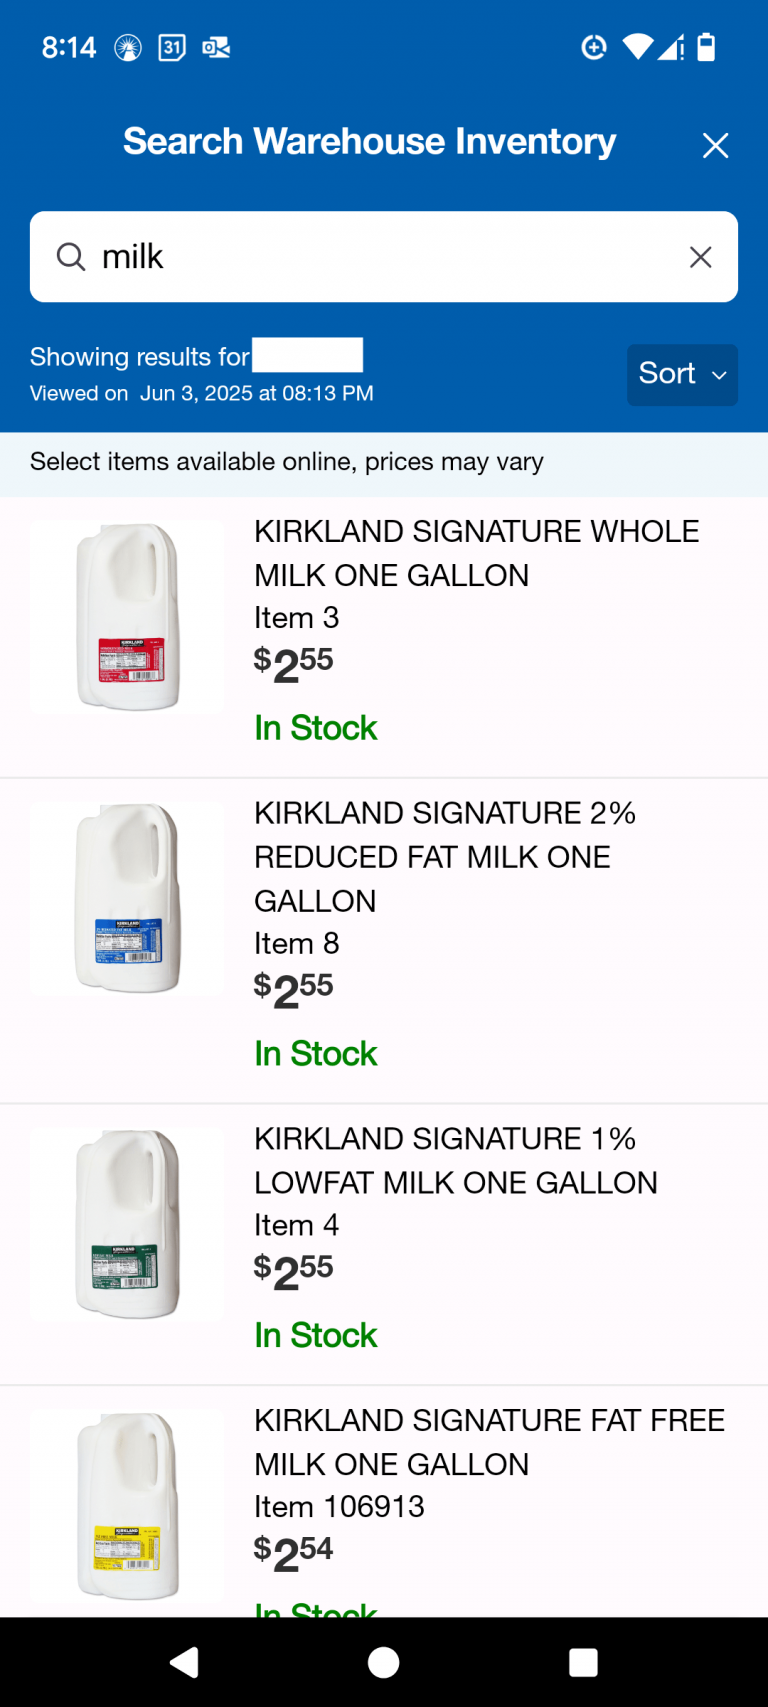768x1707 pixels.
Task: Tap the magnifying glass search icon
Action: click(x=70, y=257)
